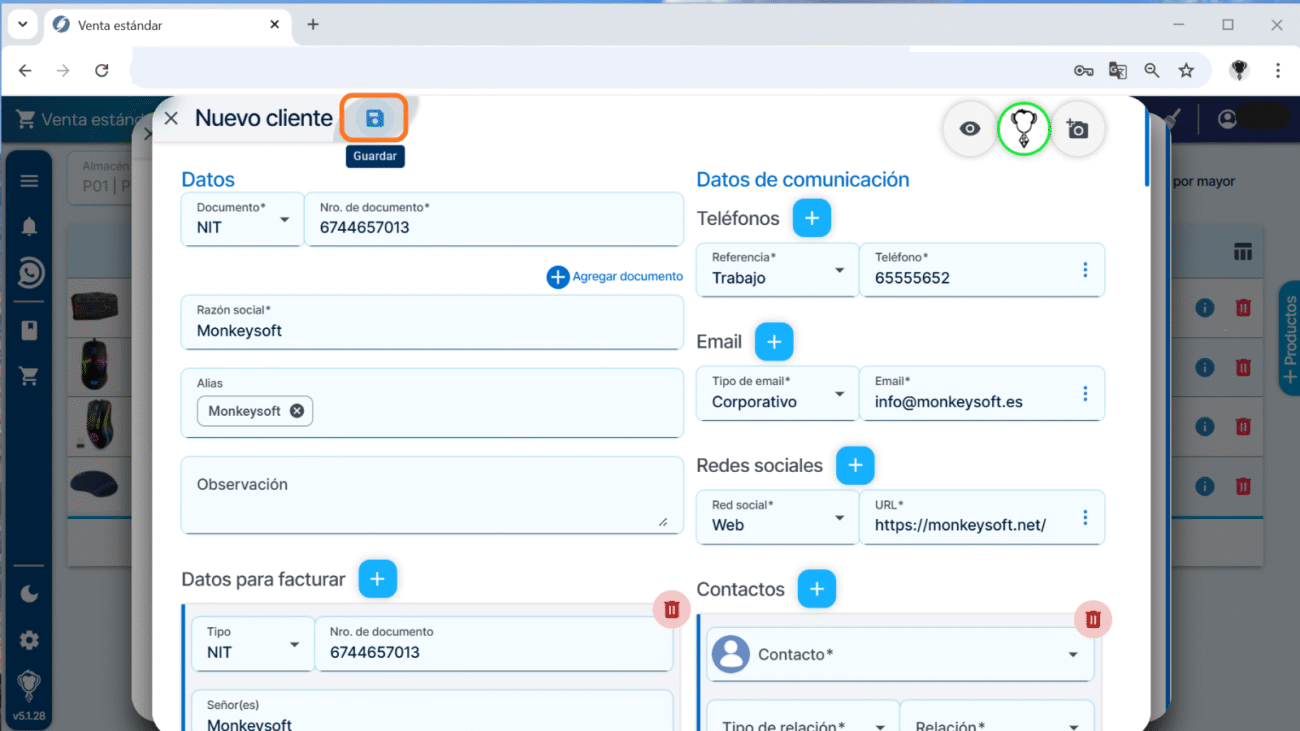This screenshot has width=1300, height=731.
Task: Toggle the eye visibility button
Action: click(969, 129)
